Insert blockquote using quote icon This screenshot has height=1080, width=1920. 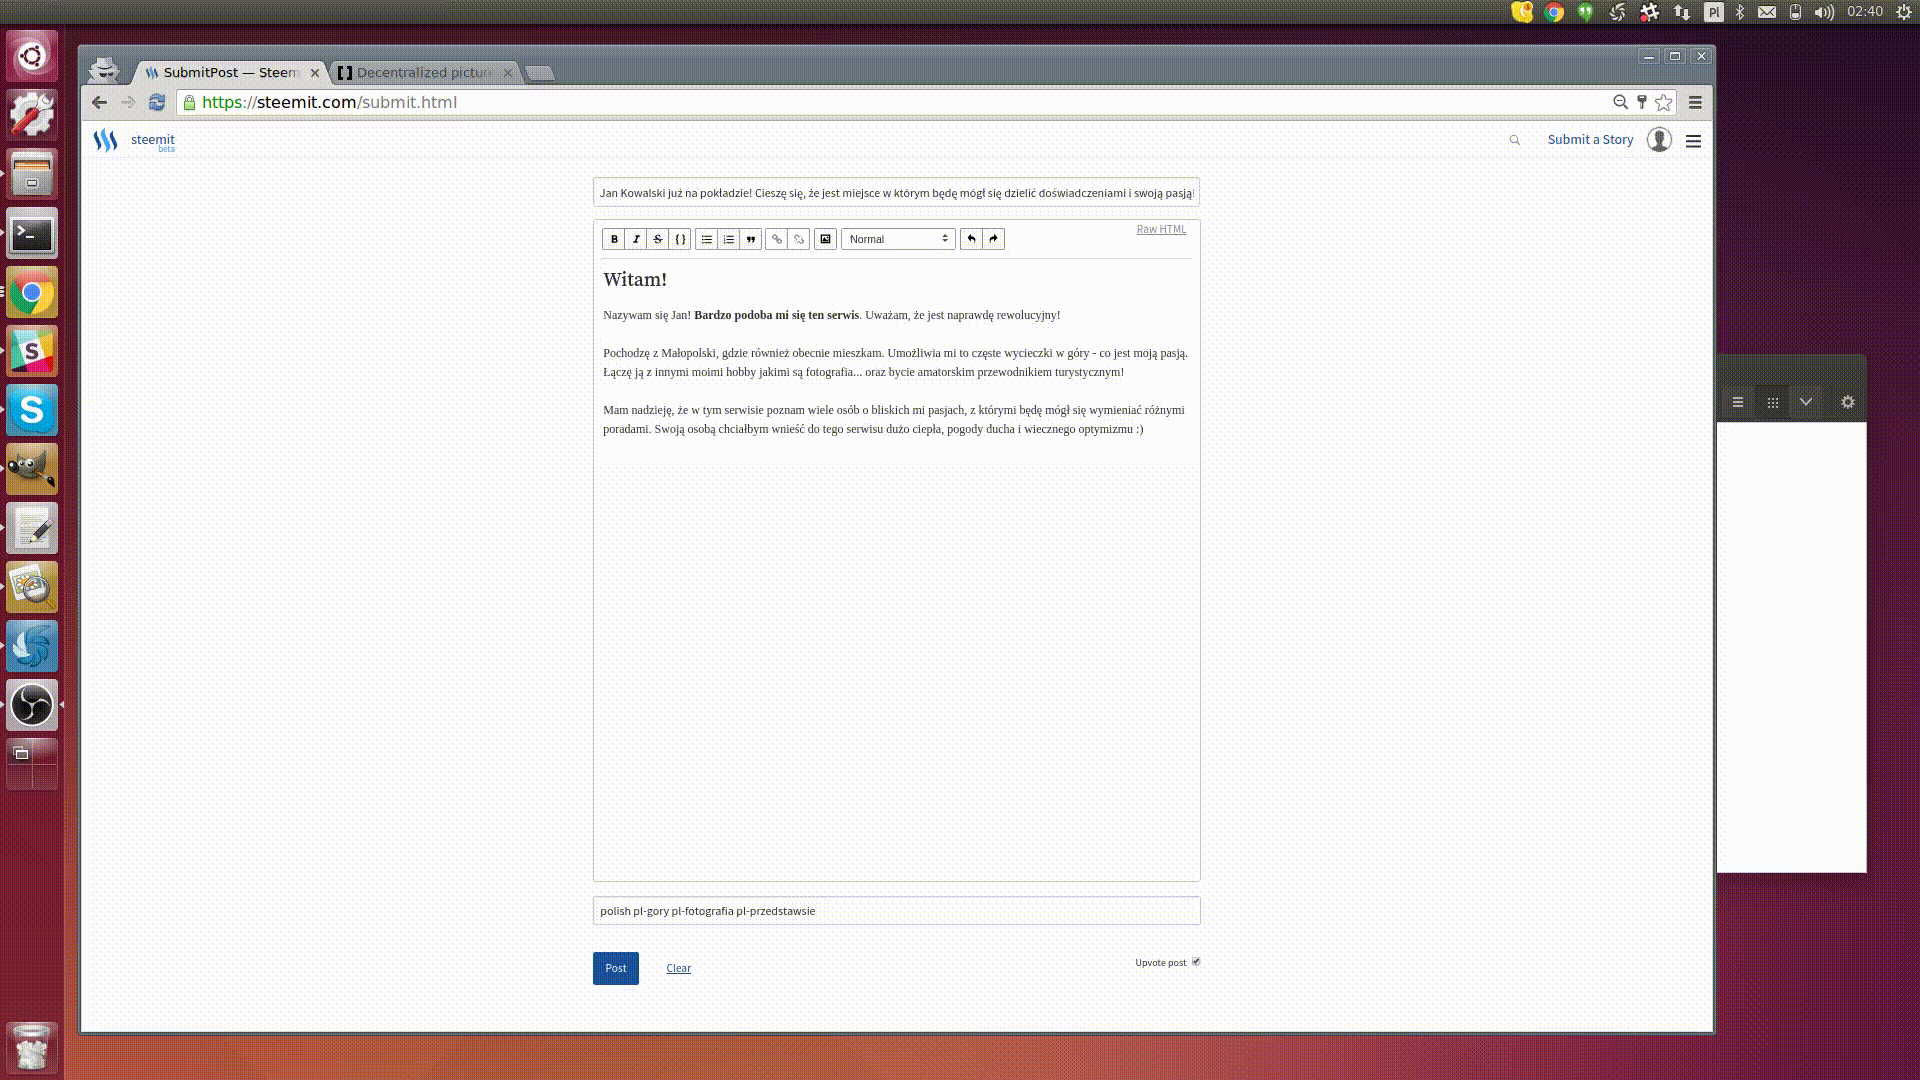(x=751, y=239)
